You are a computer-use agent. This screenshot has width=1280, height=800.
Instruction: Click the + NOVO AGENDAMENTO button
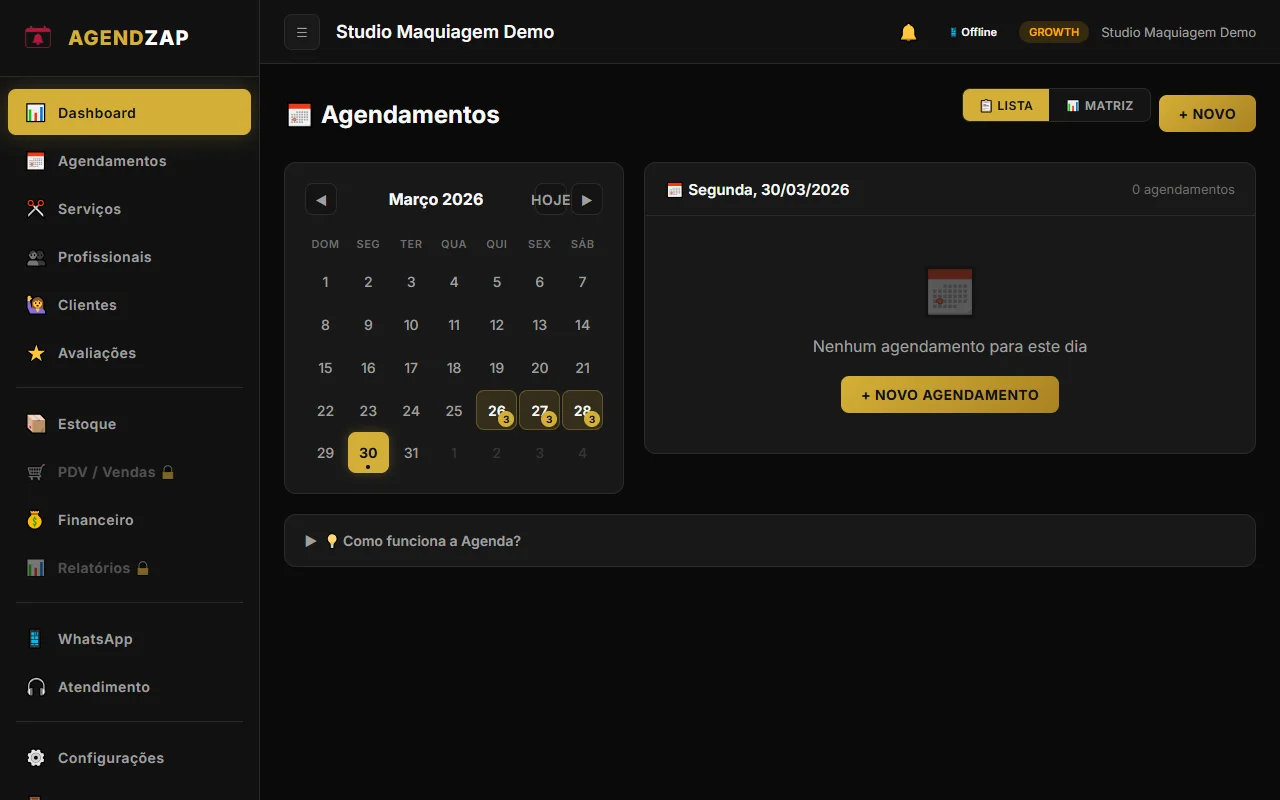(949, 395)
